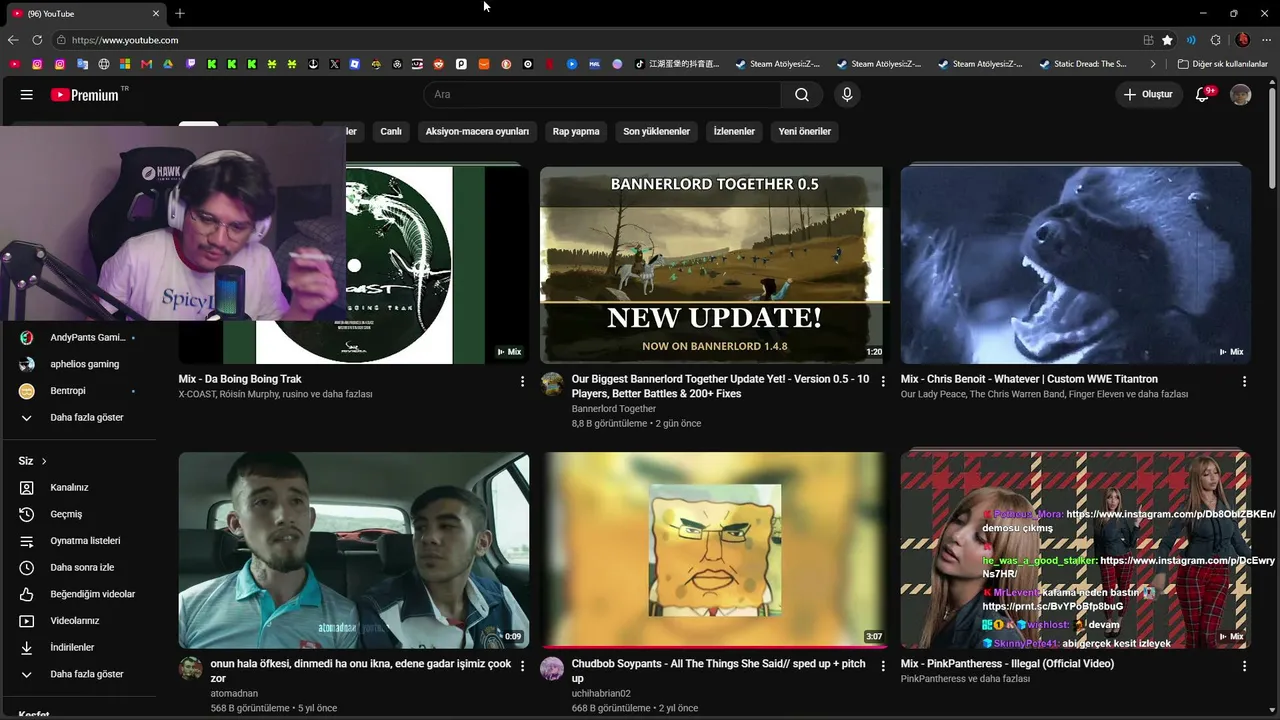This screenshot has width=1280, height=720.
Task: Open the browser settings three-dot menu
Action: pyautogui.click(x=1267, y=40)
